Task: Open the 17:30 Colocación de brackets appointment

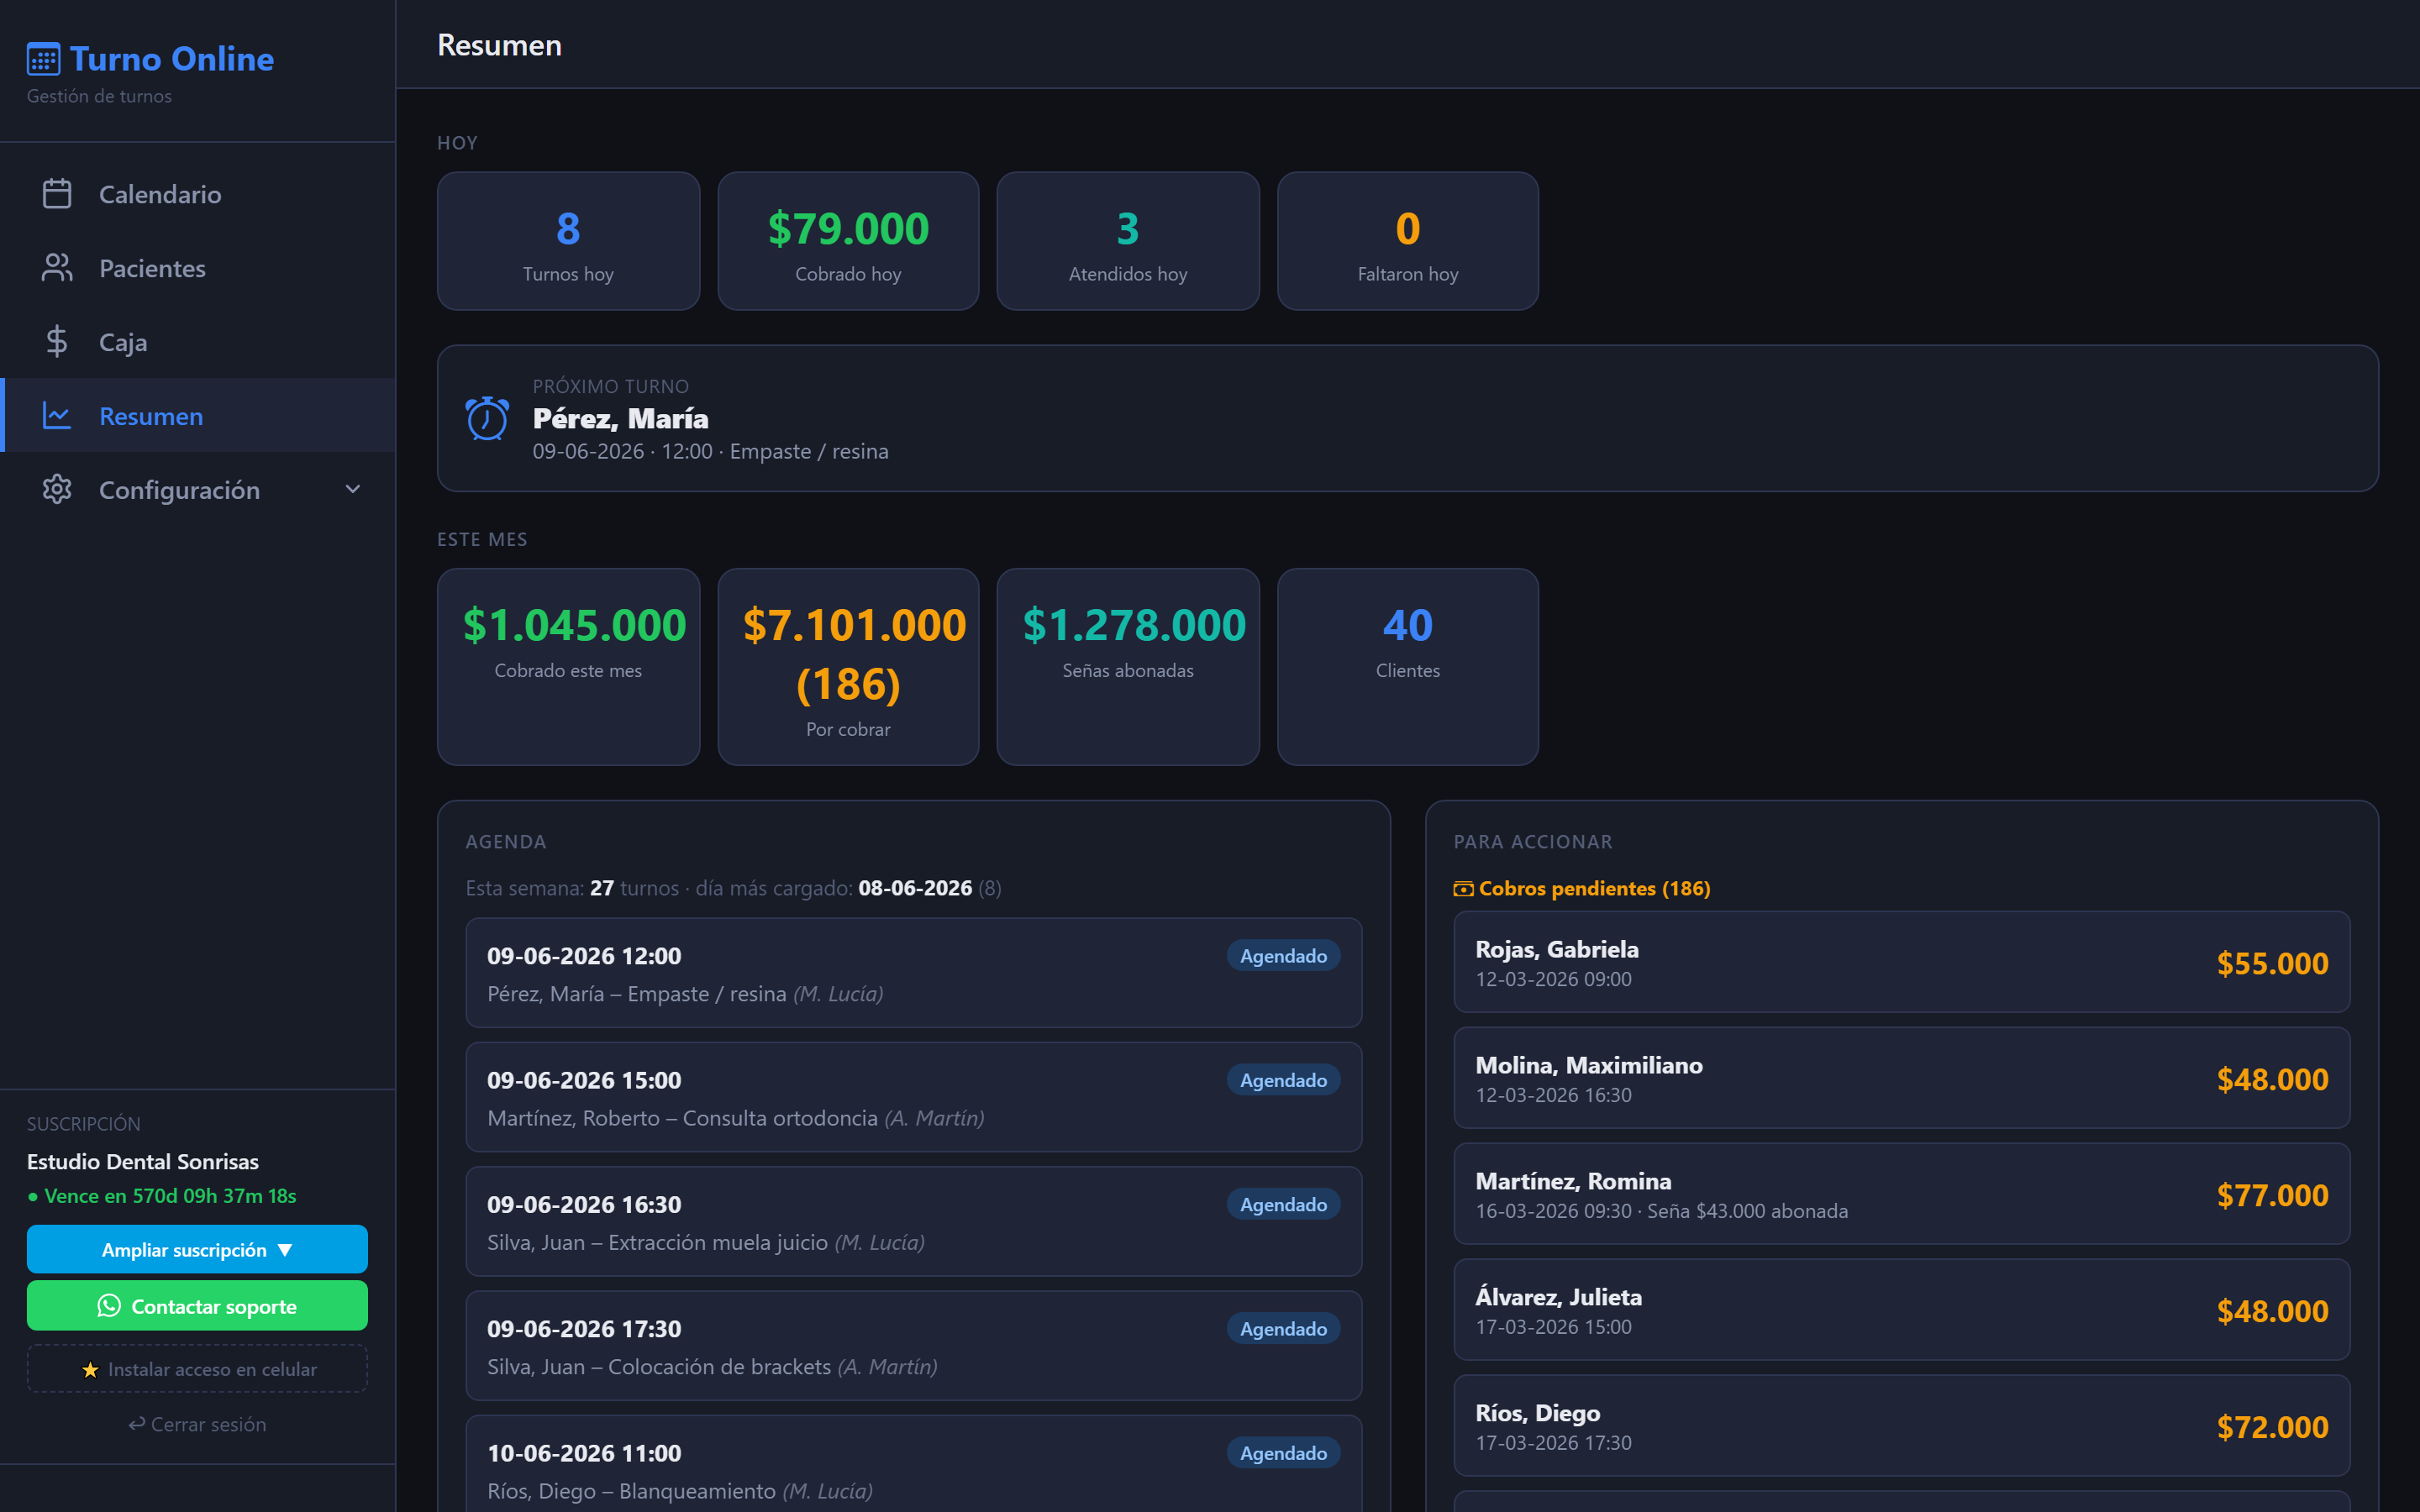Action: point(914,1346)
